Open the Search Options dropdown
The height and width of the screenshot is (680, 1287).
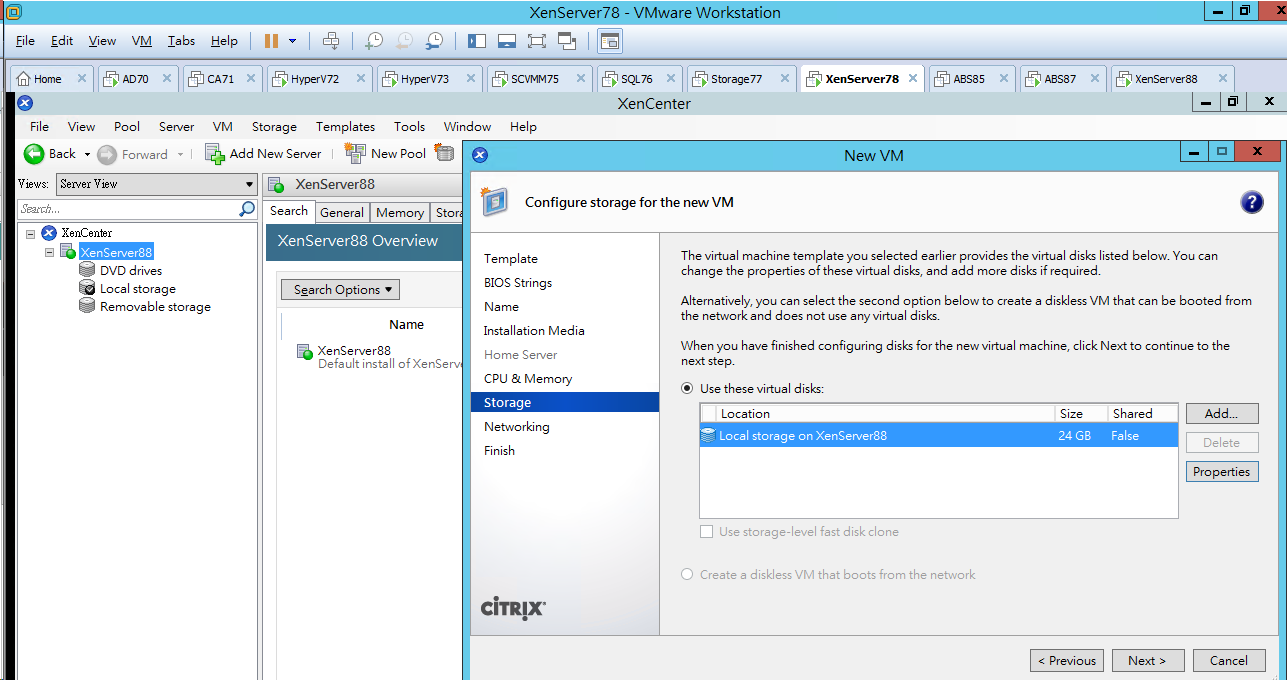340,290
